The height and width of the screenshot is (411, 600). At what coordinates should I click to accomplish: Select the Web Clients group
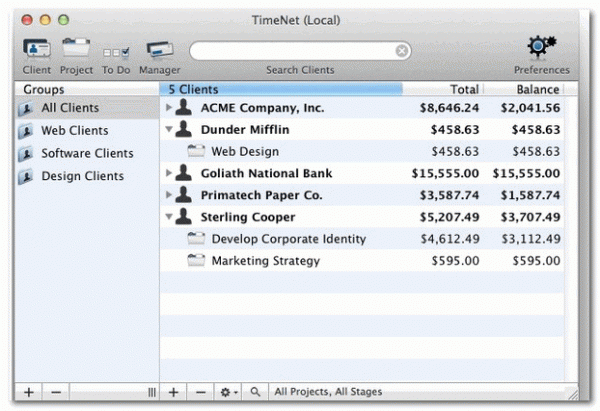click(x=87, y=130)
